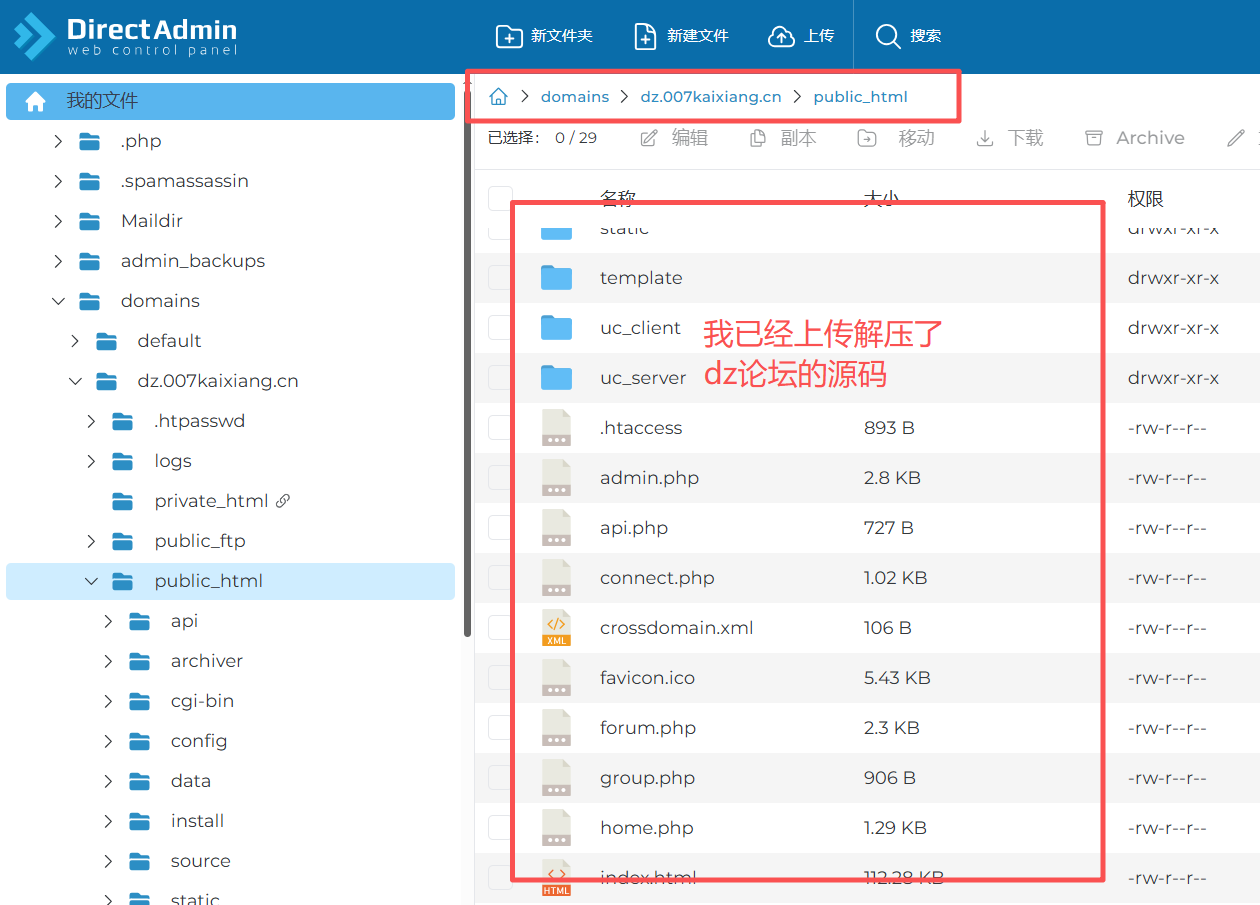This screenshot has height=905, width=1260.
Task: Click the upload cloud icon
Action: click(x=781, y=37)
